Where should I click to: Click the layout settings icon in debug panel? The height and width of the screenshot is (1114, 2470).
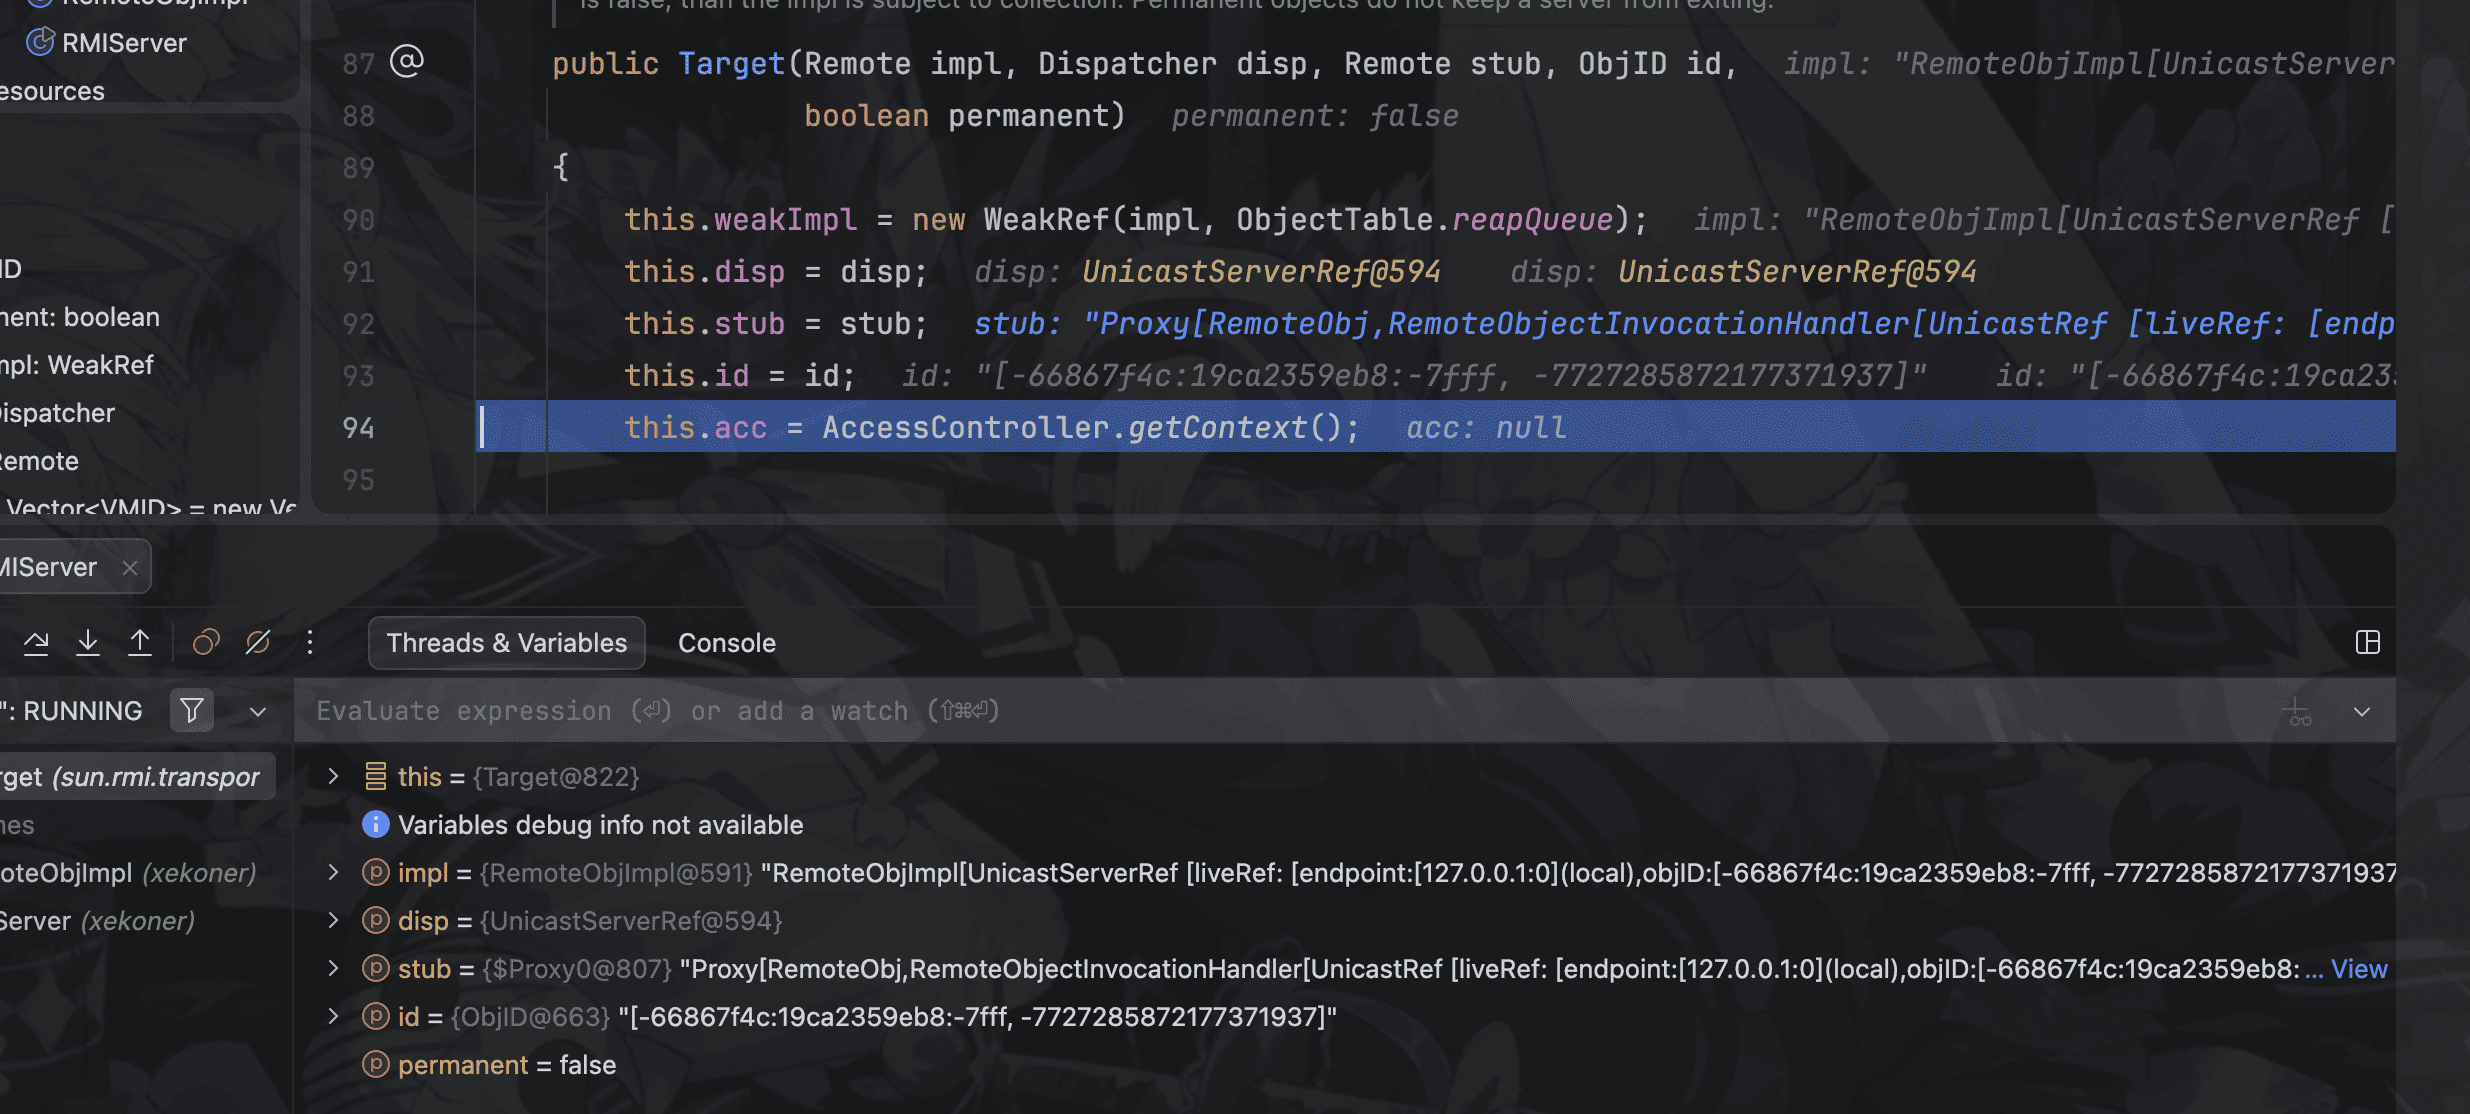coord(2367,642)
